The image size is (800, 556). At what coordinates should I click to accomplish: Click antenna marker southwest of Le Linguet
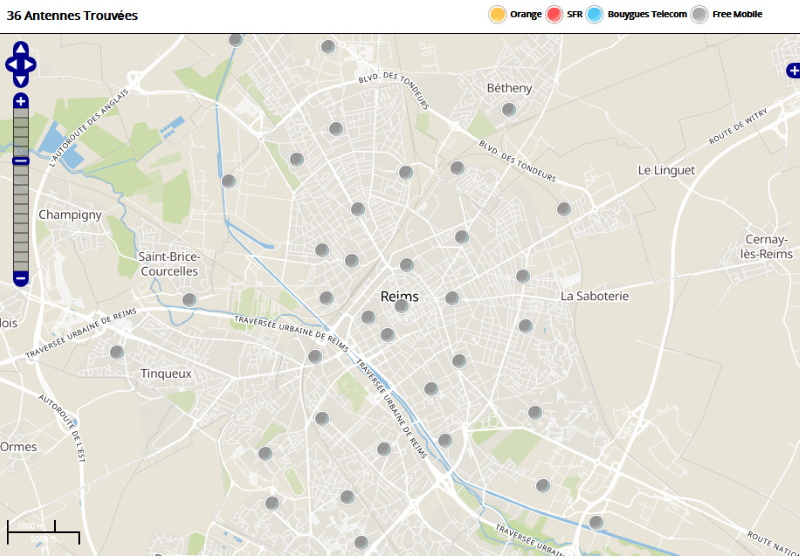tap(564, 209)
